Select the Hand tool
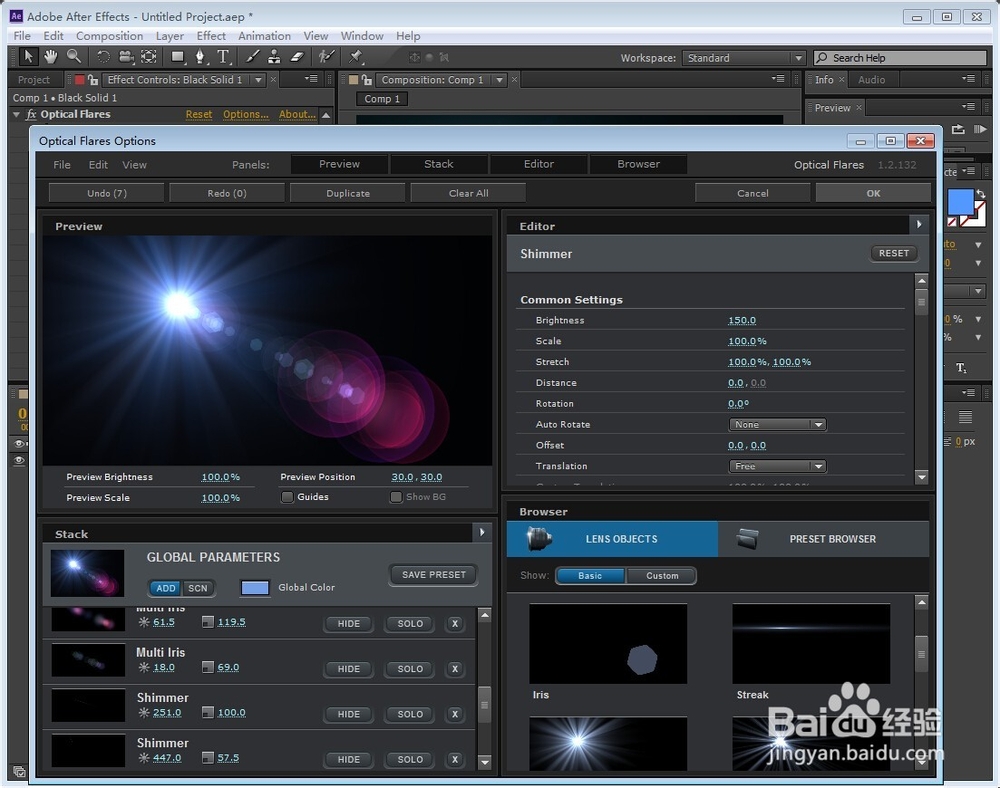This screenshot has width=1000, height=788. pyautogui.click(x=50, y=57)
